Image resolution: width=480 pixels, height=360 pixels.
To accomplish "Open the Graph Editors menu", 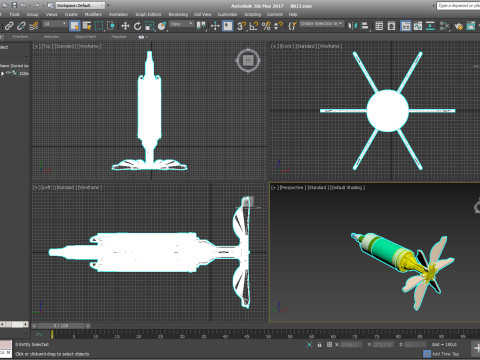I will click(148, 14).
